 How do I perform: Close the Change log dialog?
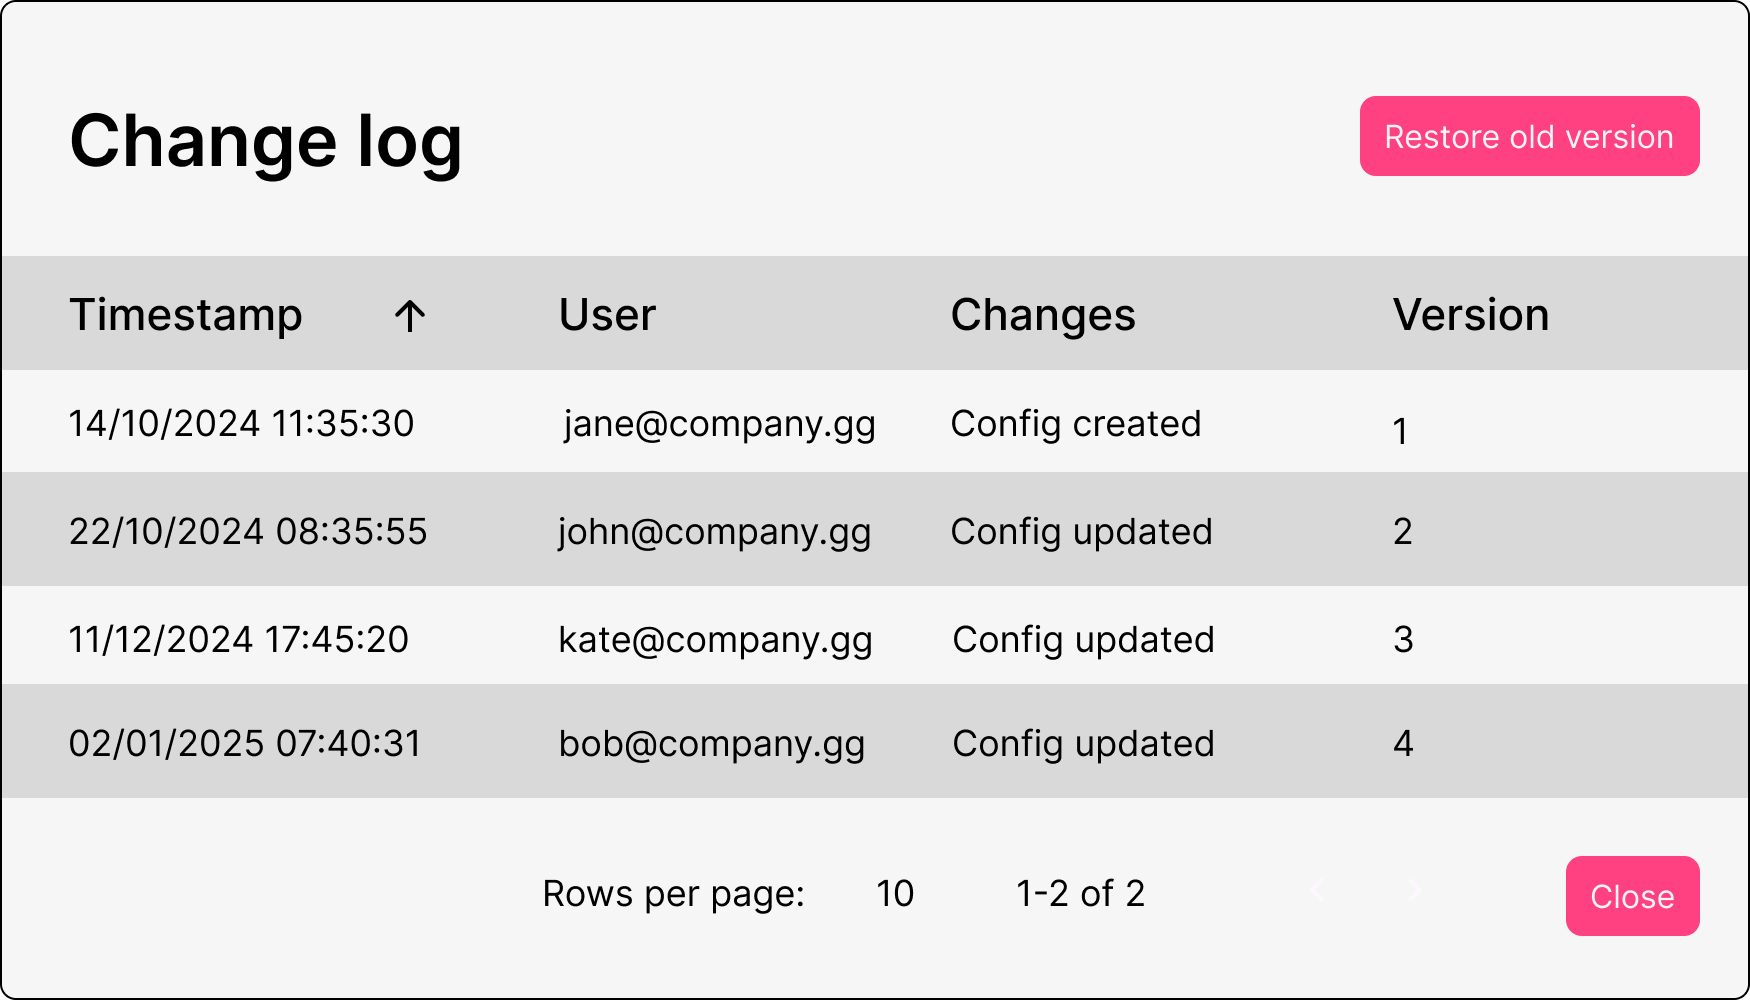tap(1632, 896)
